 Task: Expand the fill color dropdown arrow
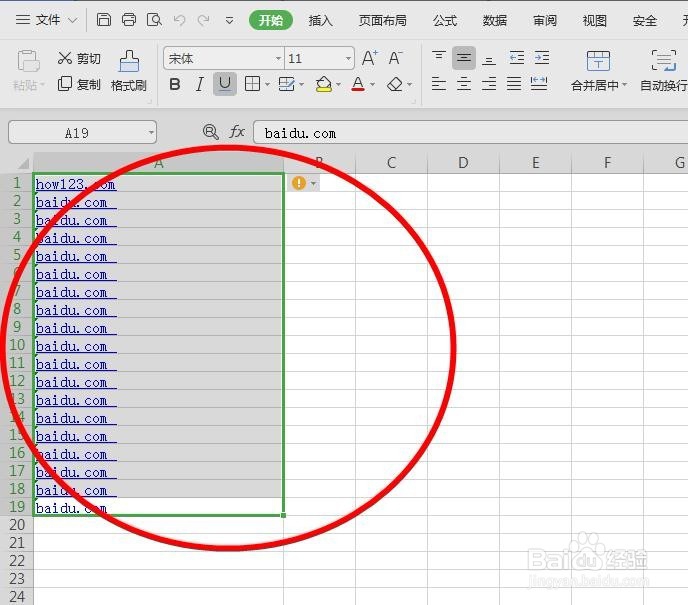click(338, 84)
